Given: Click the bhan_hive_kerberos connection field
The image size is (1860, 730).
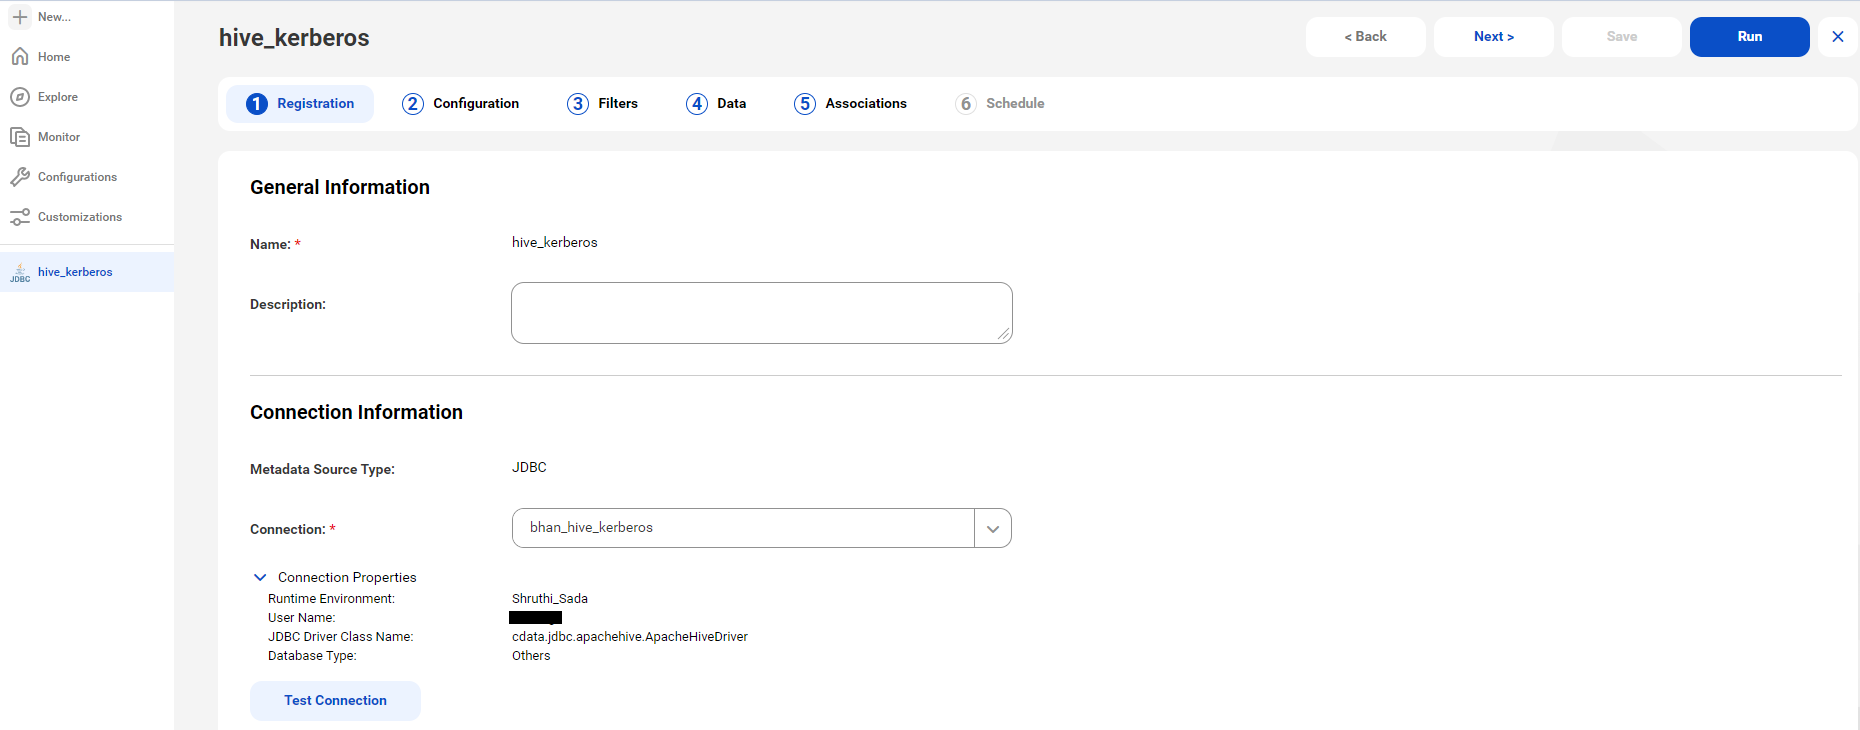Looking at the screenshot, I should pyautogui.click(x=743, y=528).
